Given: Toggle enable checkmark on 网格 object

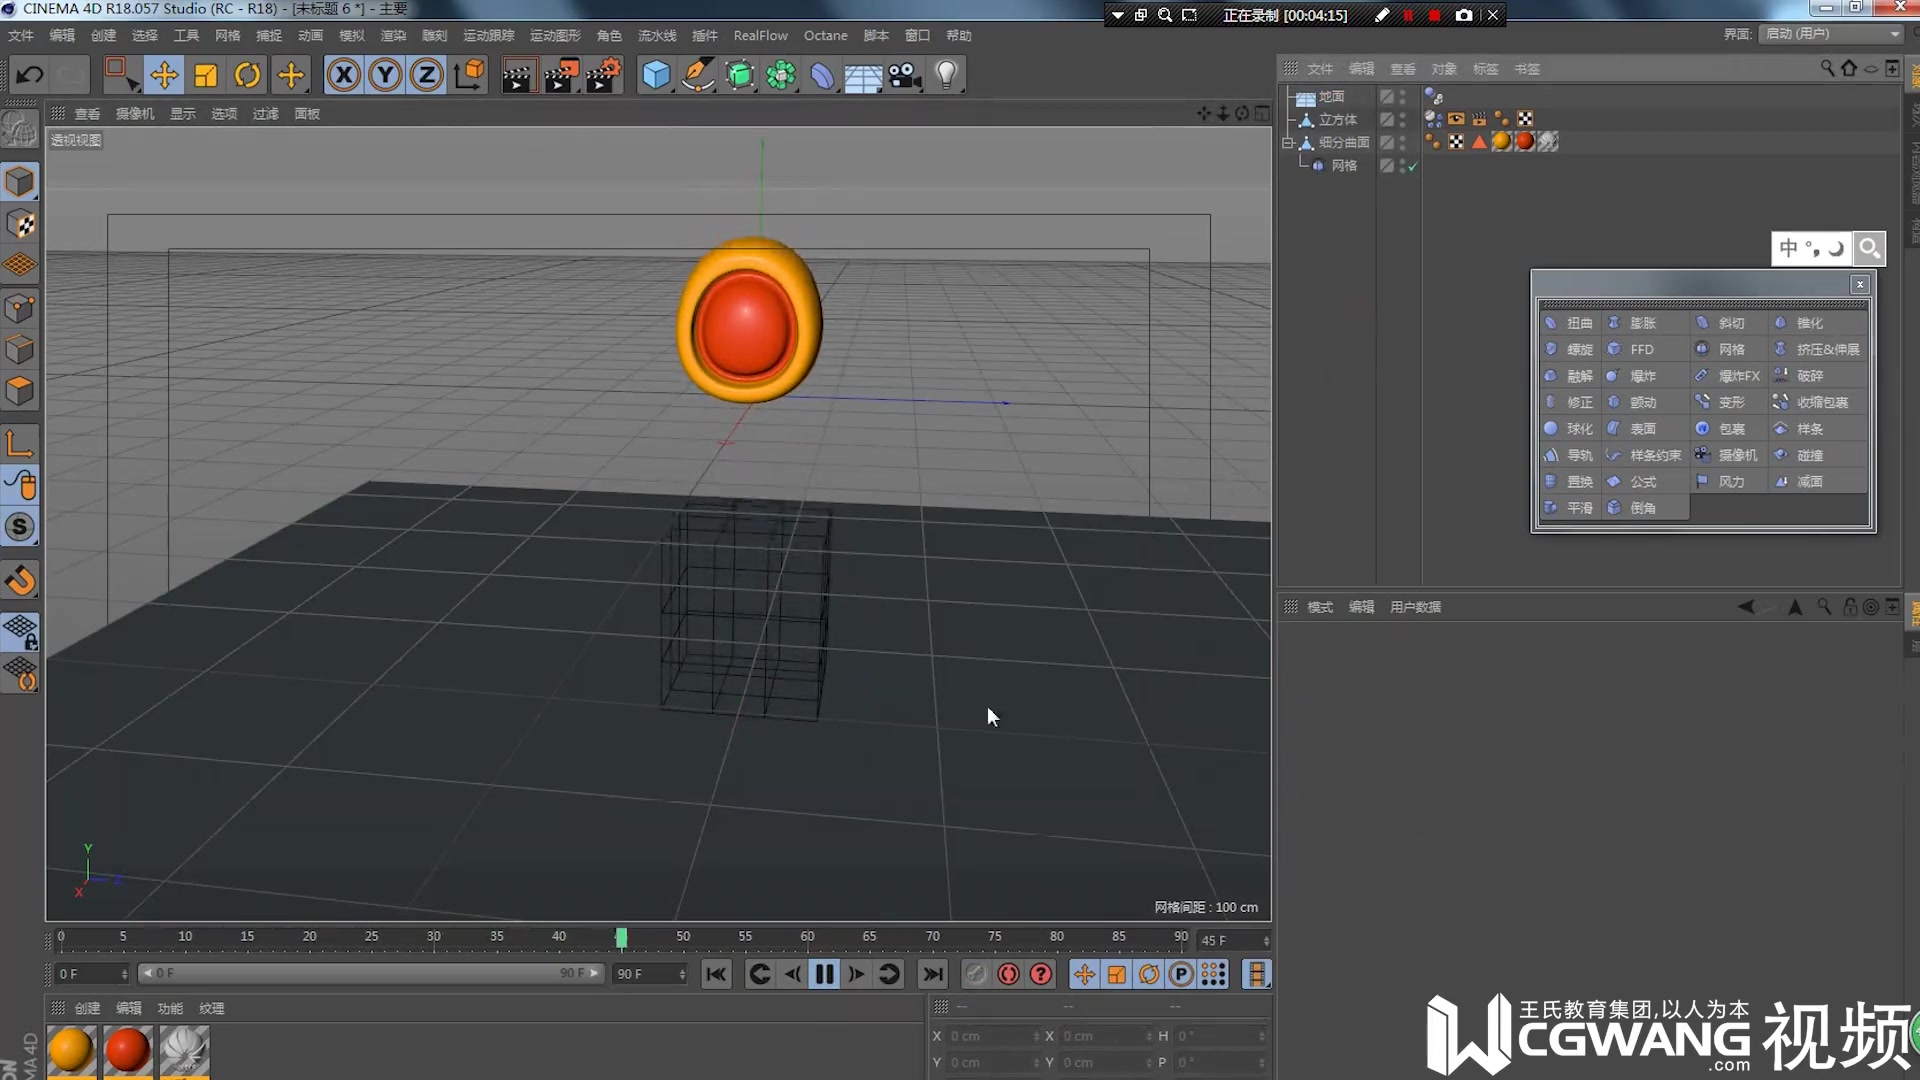Looking at the screenshot, I should click(x=1412, y=166).
